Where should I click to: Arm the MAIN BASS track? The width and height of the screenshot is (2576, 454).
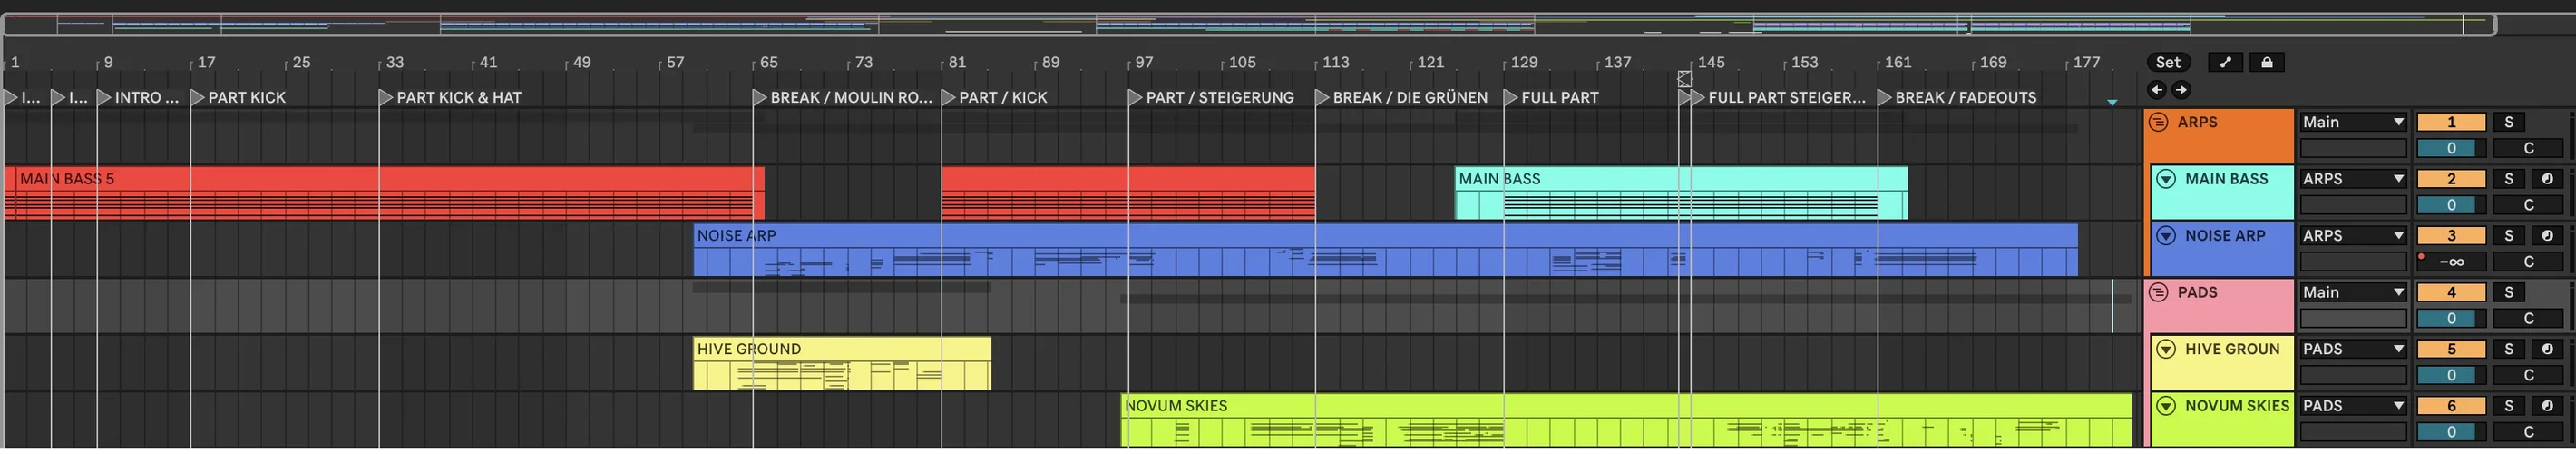coord(2547,179)
